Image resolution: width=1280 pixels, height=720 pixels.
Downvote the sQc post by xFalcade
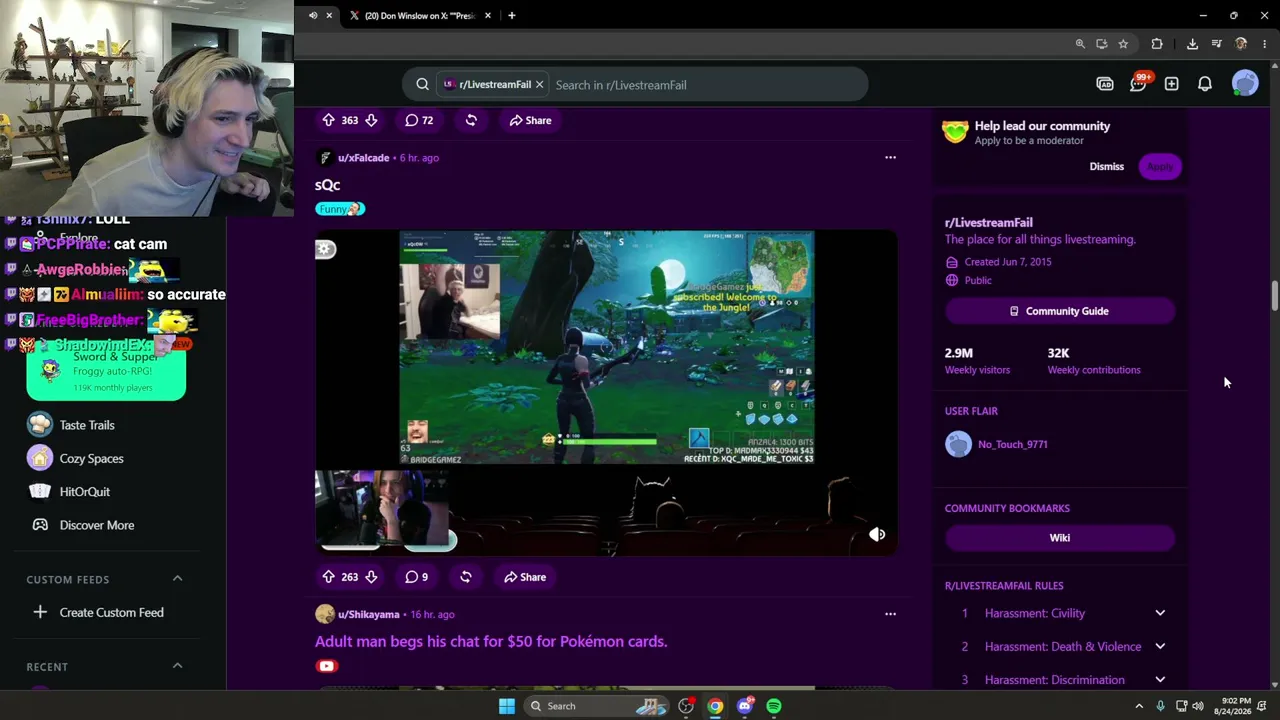point(371,577)
